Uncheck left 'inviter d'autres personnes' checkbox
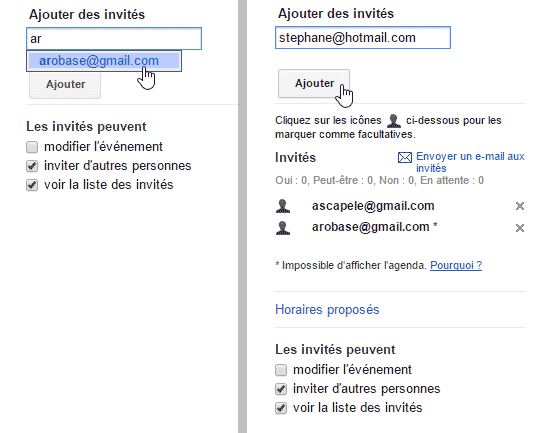This screenshot has width=548, height=433. pyautogui.click(x=32, y=166)
